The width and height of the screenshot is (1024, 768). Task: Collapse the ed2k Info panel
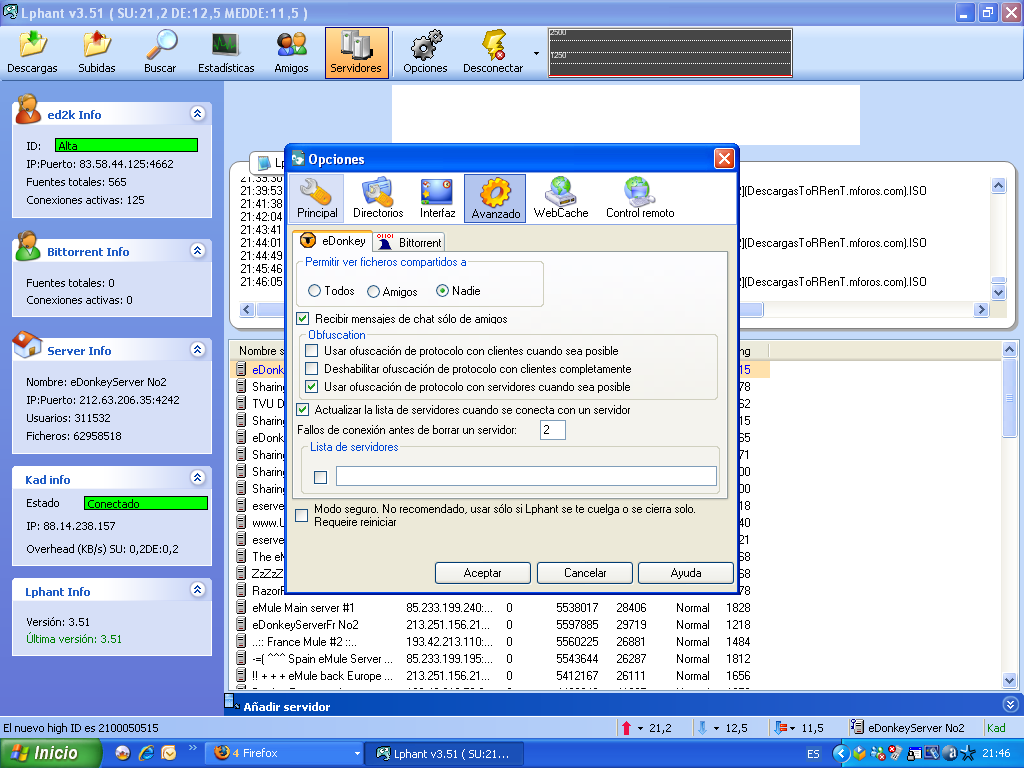click(198, 114)
